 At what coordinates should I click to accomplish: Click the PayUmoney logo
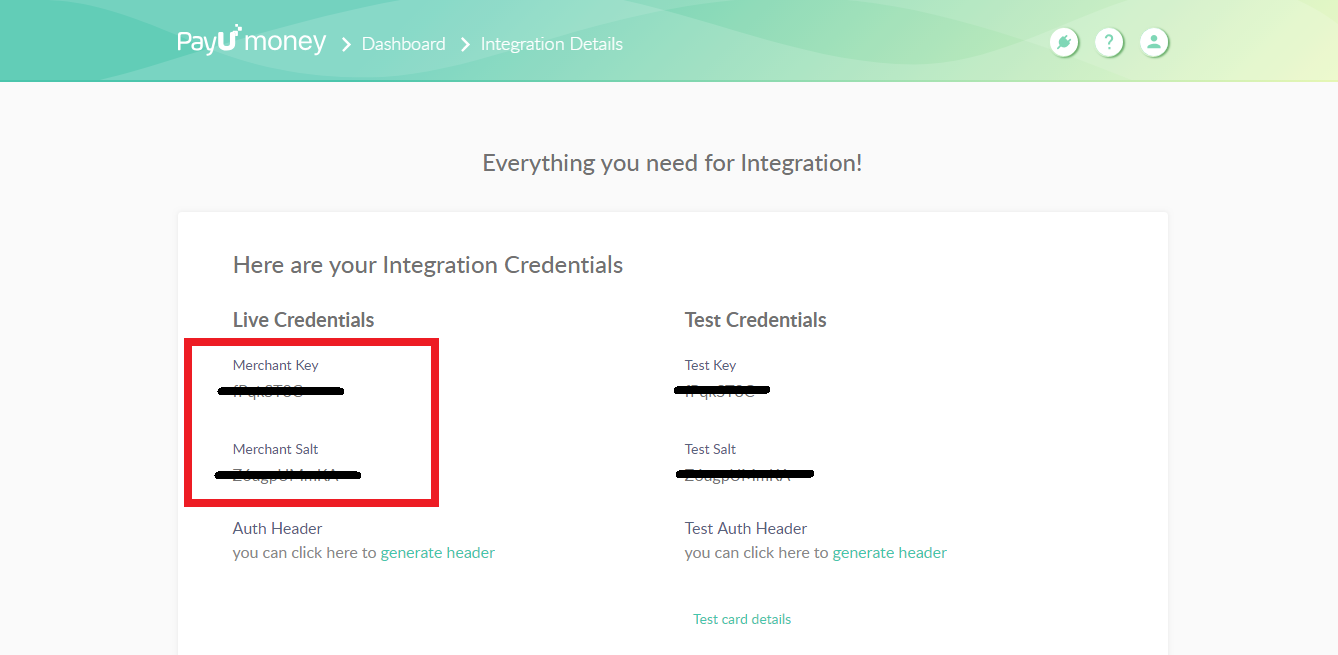pyautogui.click(x=251, y=41)
